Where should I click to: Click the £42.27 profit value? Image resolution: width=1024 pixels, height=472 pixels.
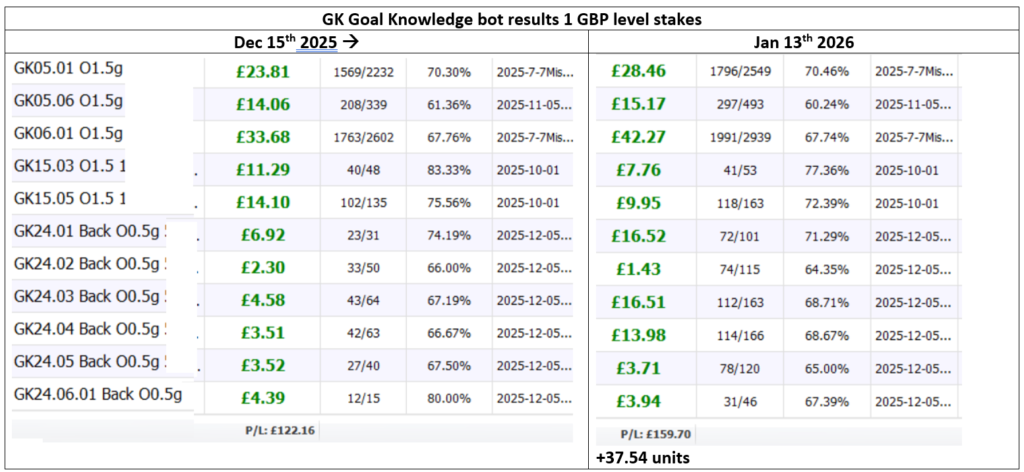click(x=641, y=138)
